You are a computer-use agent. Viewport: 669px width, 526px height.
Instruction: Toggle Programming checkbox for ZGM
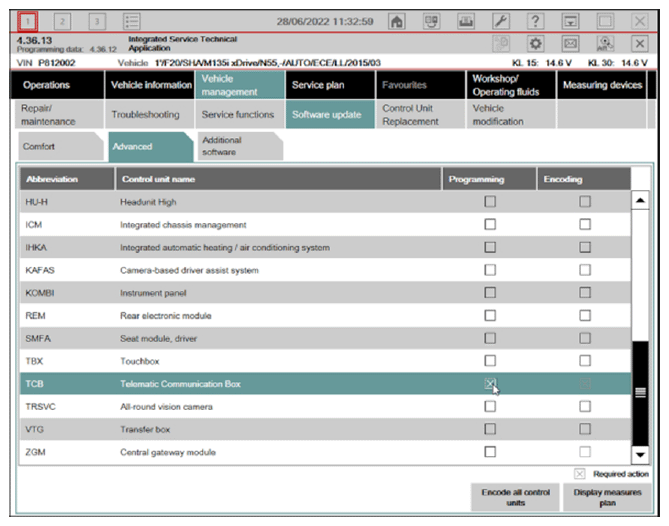coord(490,452)
